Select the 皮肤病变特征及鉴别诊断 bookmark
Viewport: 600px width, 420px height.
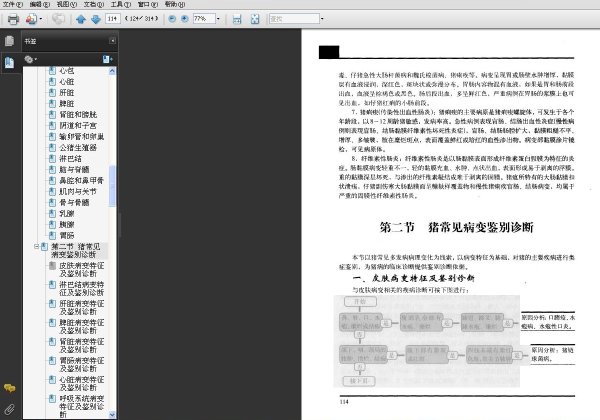82,270
